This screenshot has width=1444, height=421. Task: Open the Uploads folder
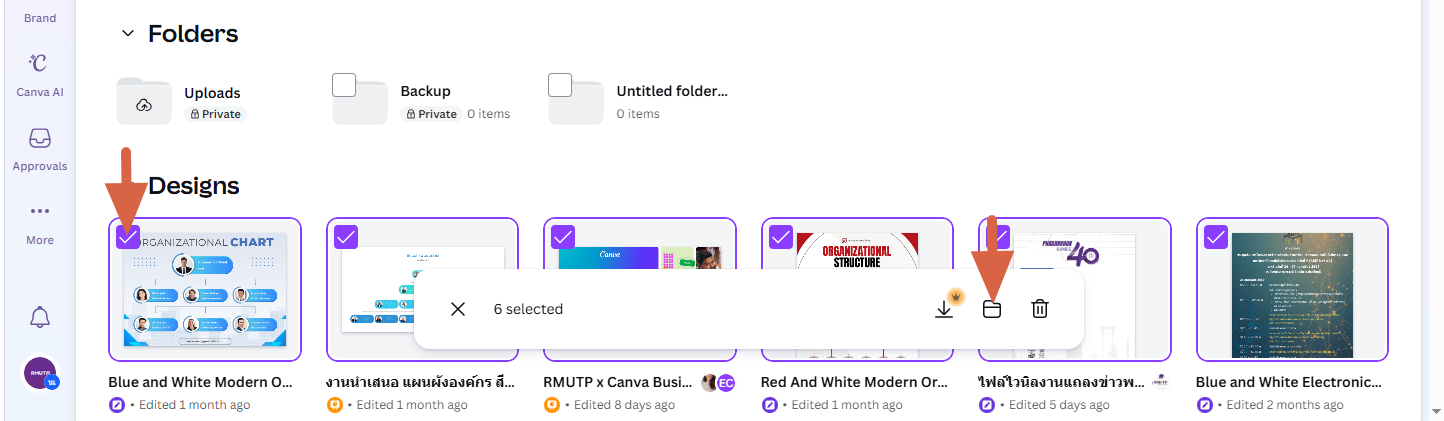pos(212,93)
